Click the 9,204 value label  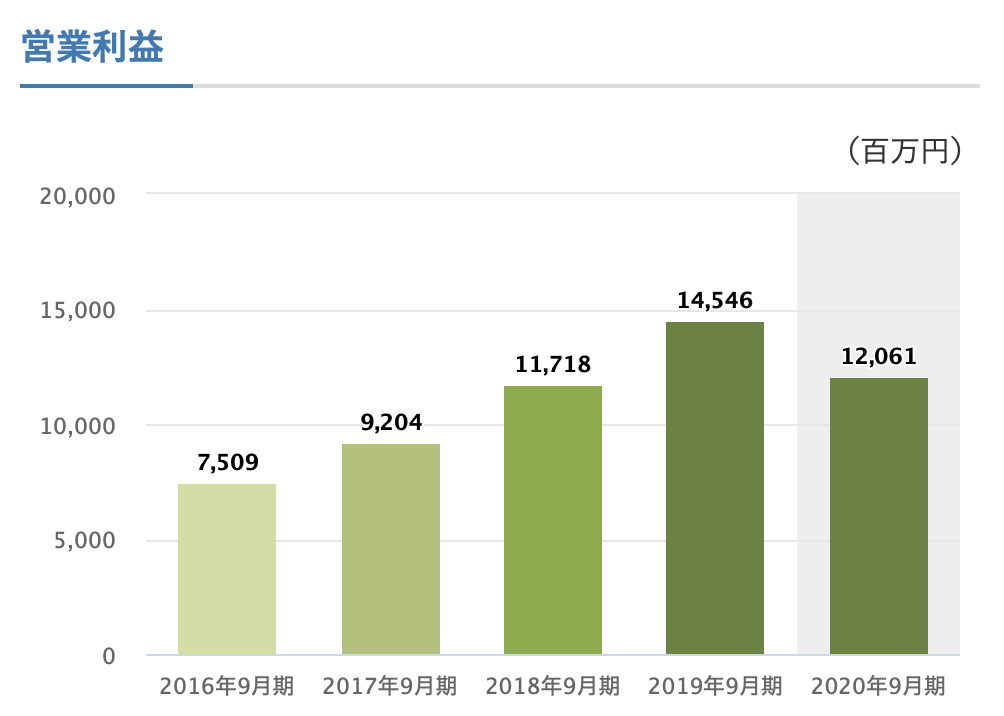coord(391,423)
